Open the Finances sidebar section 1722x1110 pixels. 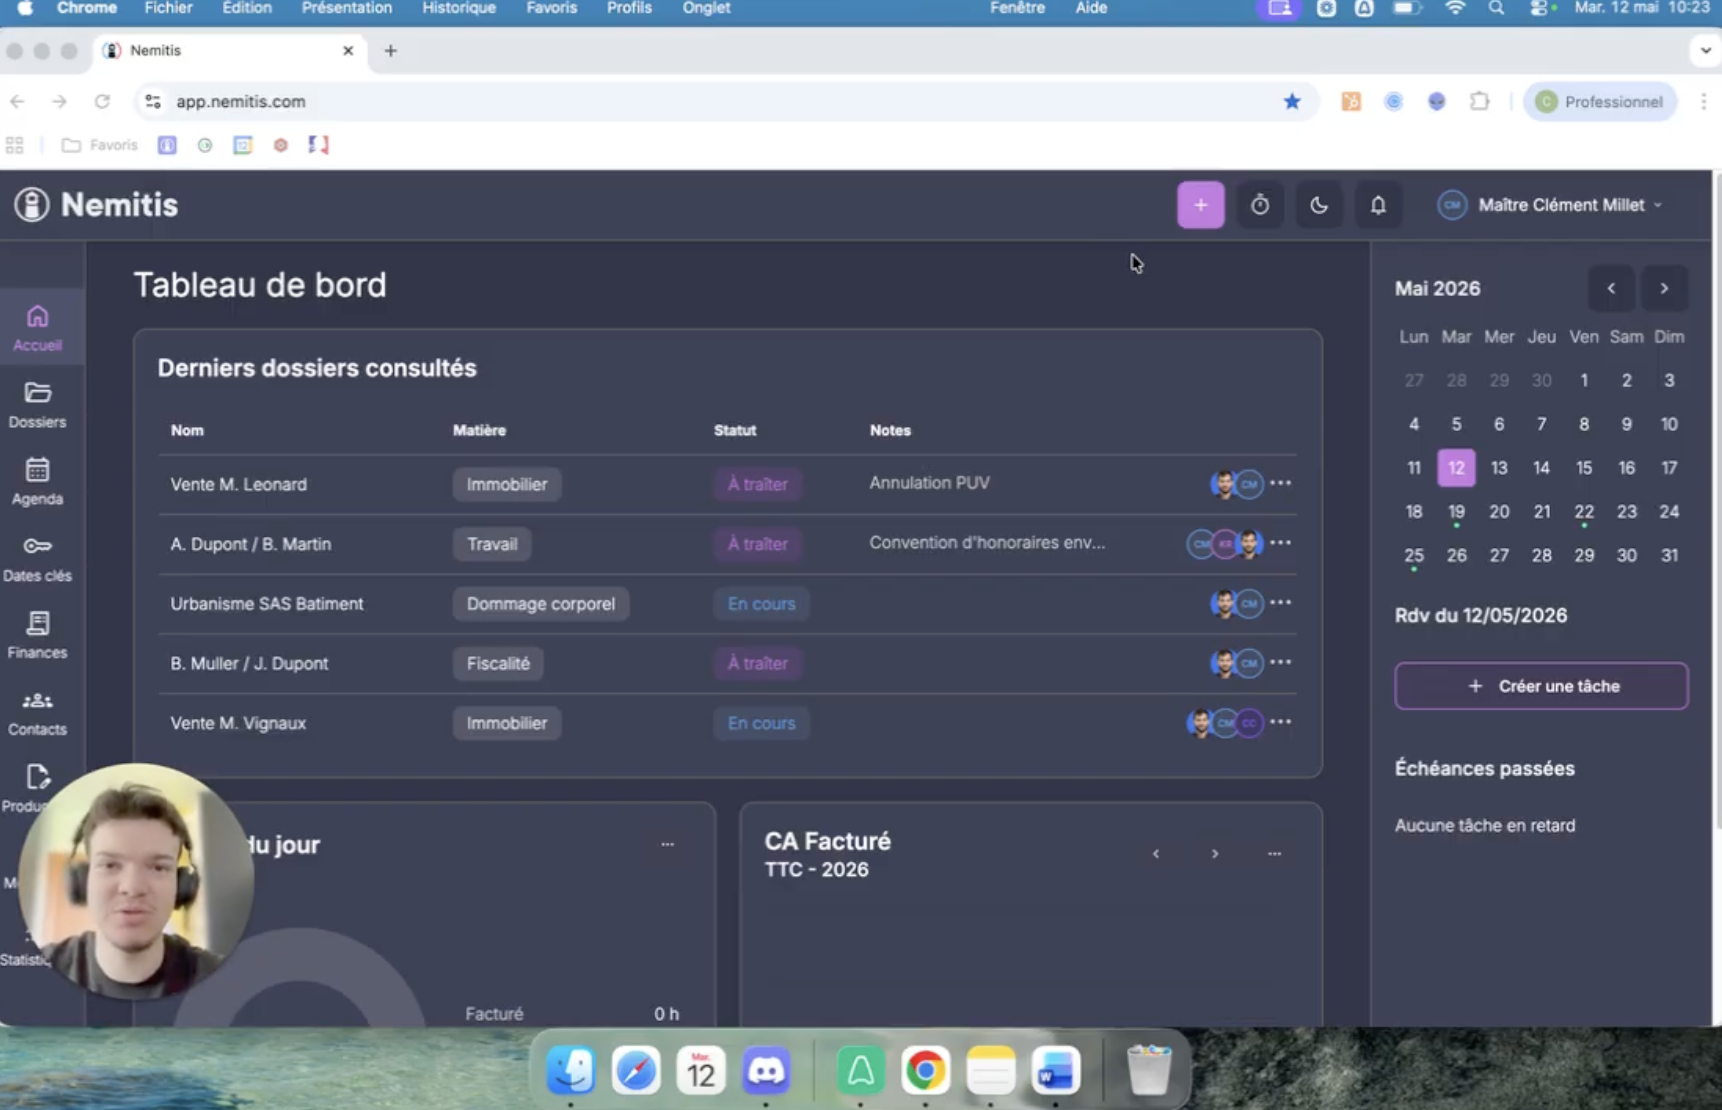tap(37, 636)
